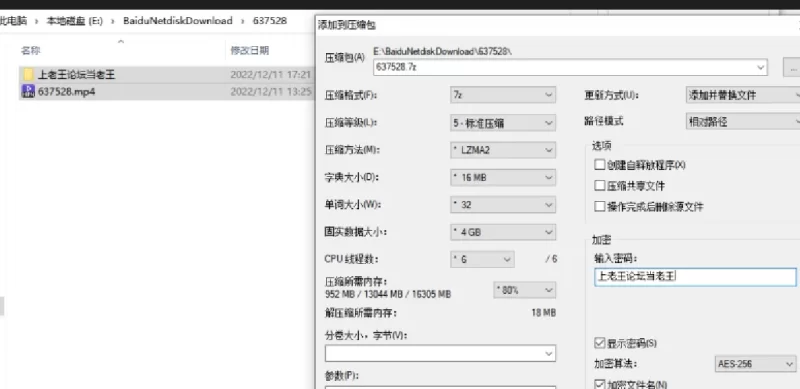Image resolution: width=800 pixels, height=389 pixels.
Task: Go to BaiduNetdiskDownload in breadcrumb
Action: (178, 21)
